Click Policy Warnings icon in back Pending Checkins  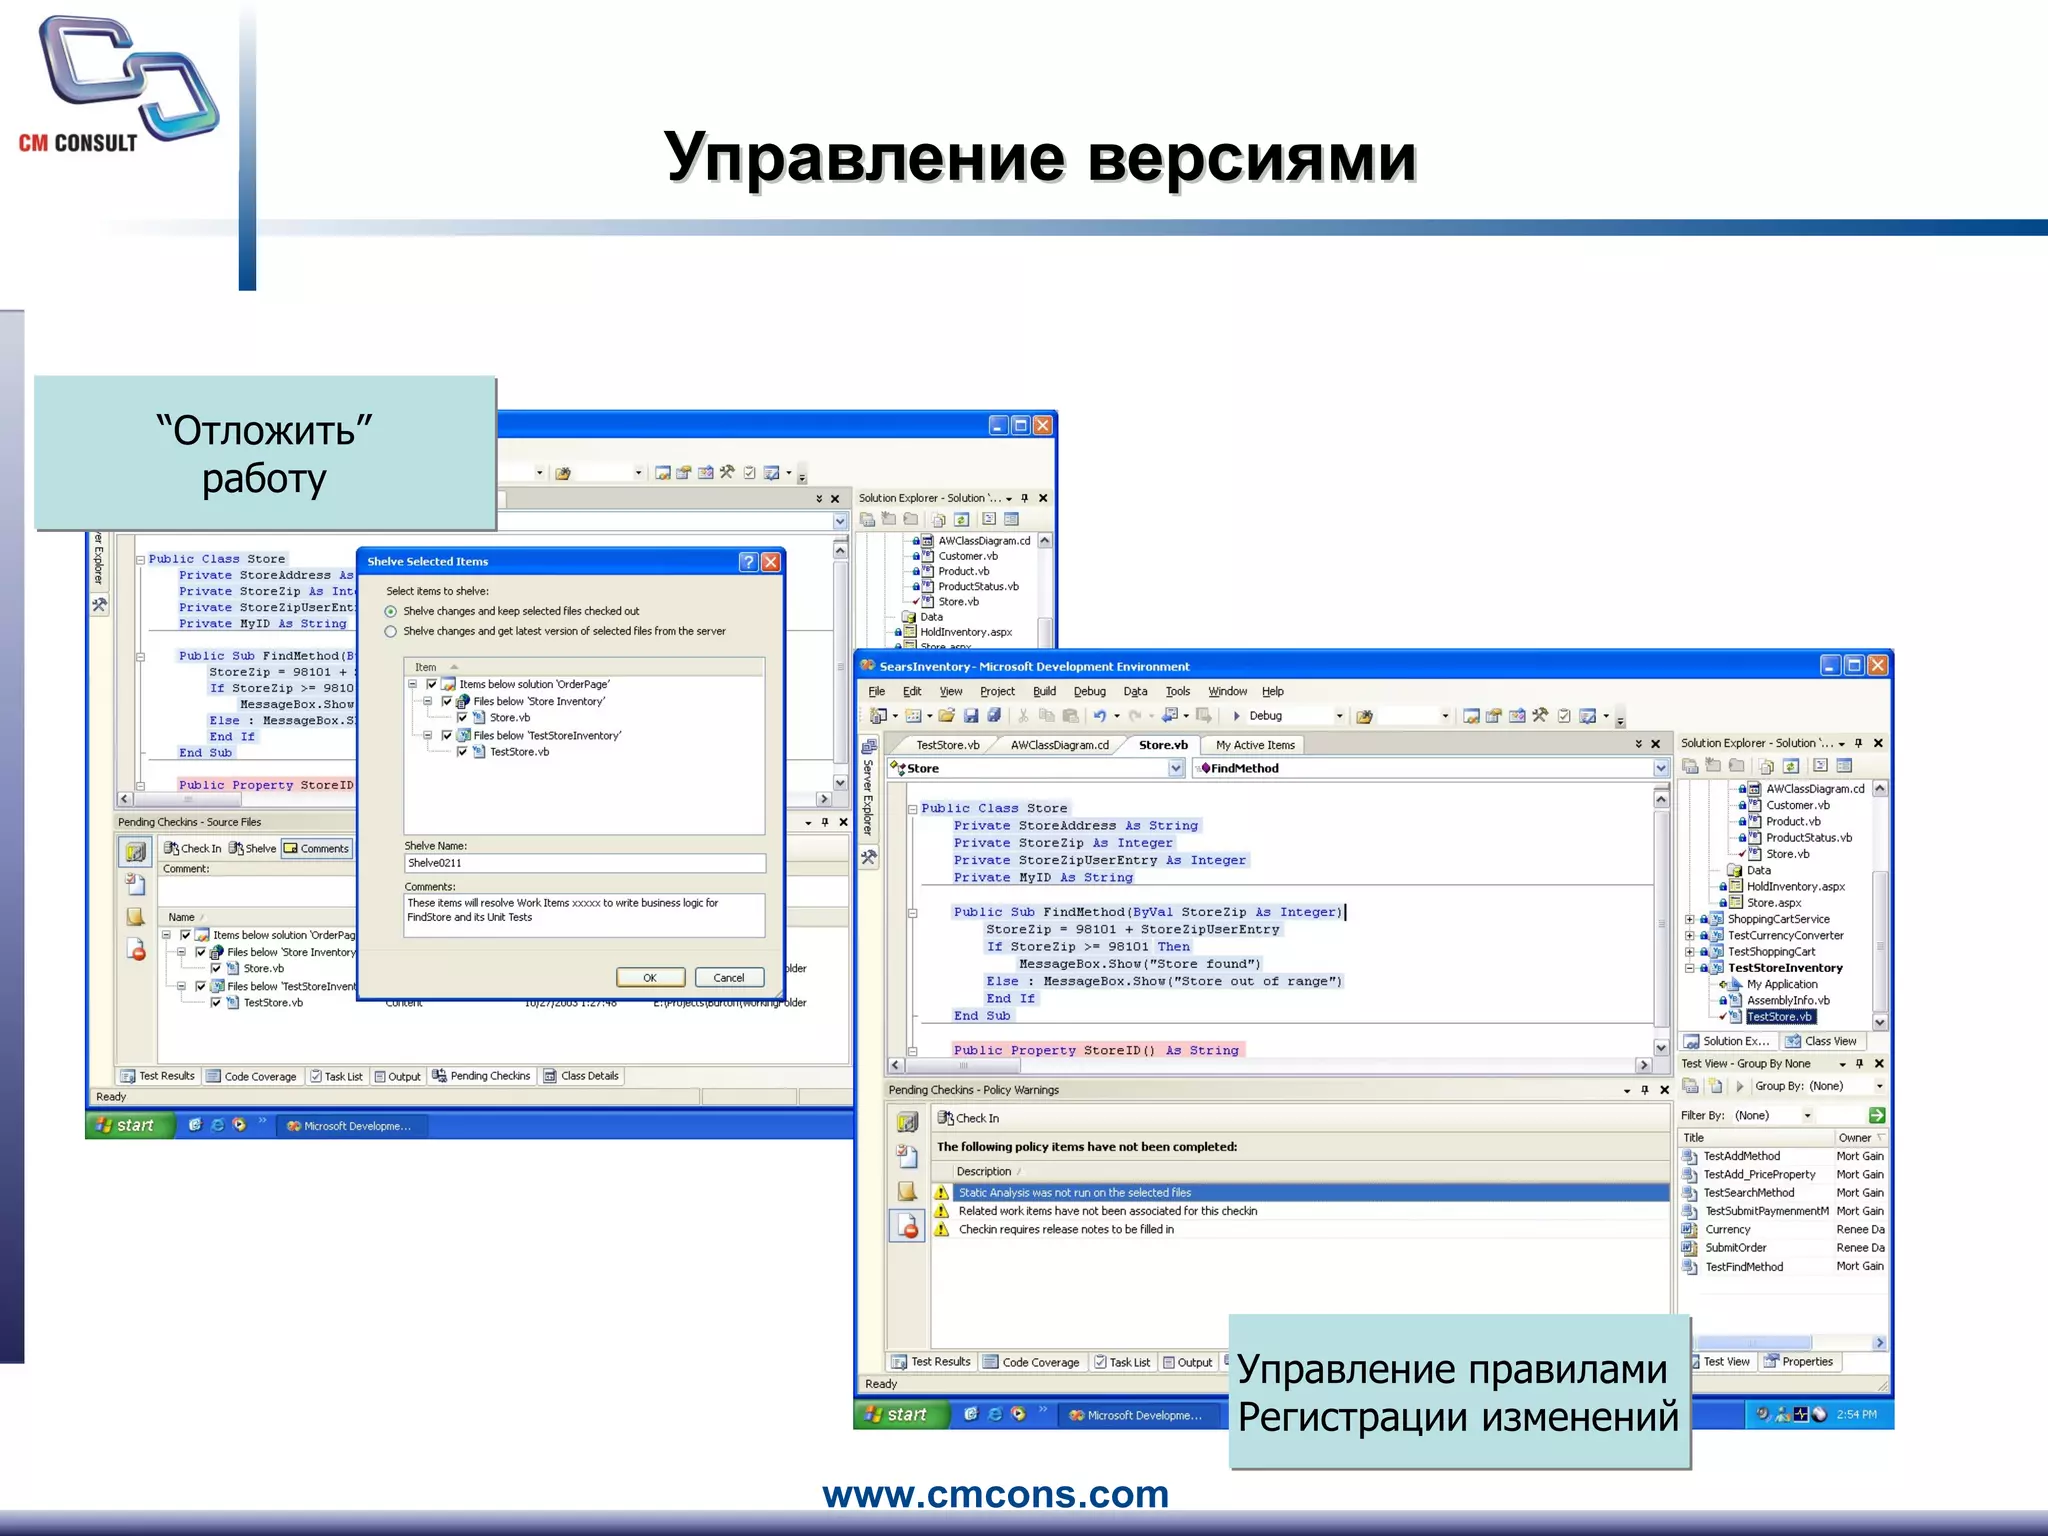click(136, 950)
